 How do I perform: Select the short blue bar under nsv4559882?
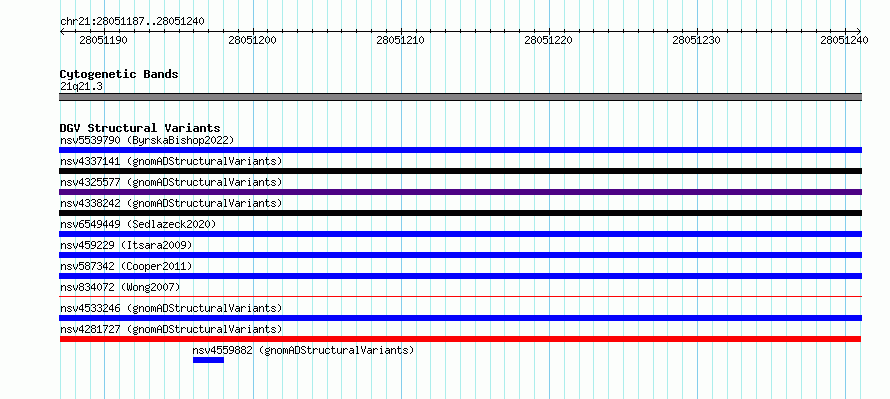[208, 360]
